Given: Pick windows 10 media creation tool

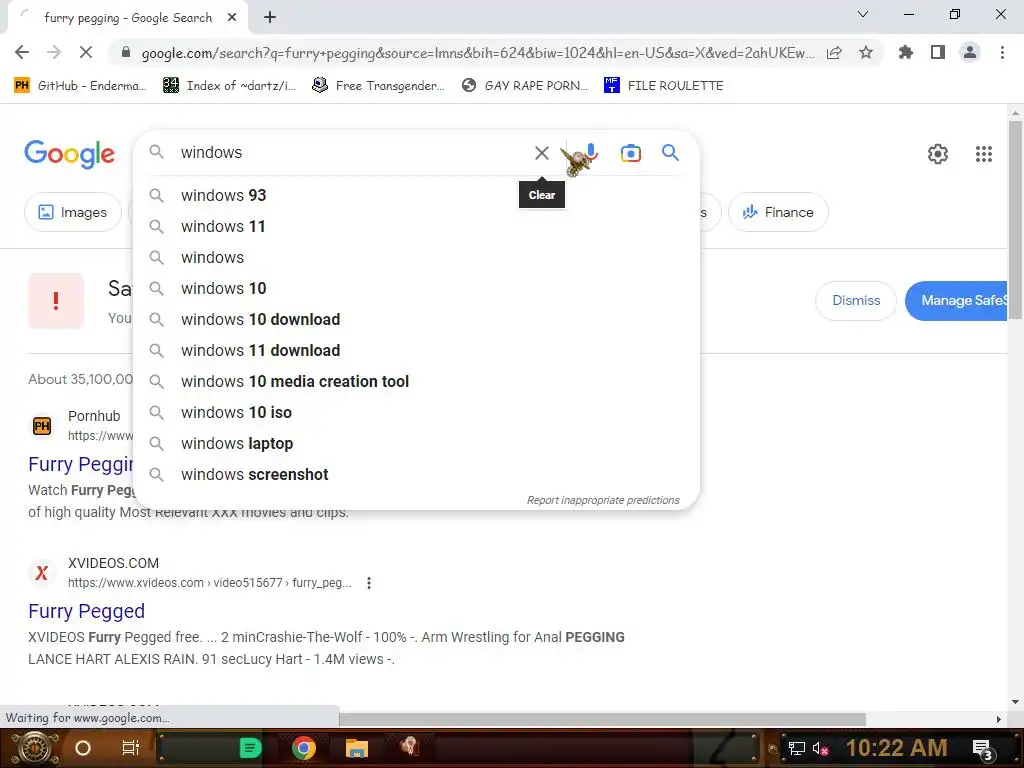Looking at the screenshot, I should coord(417,381).
